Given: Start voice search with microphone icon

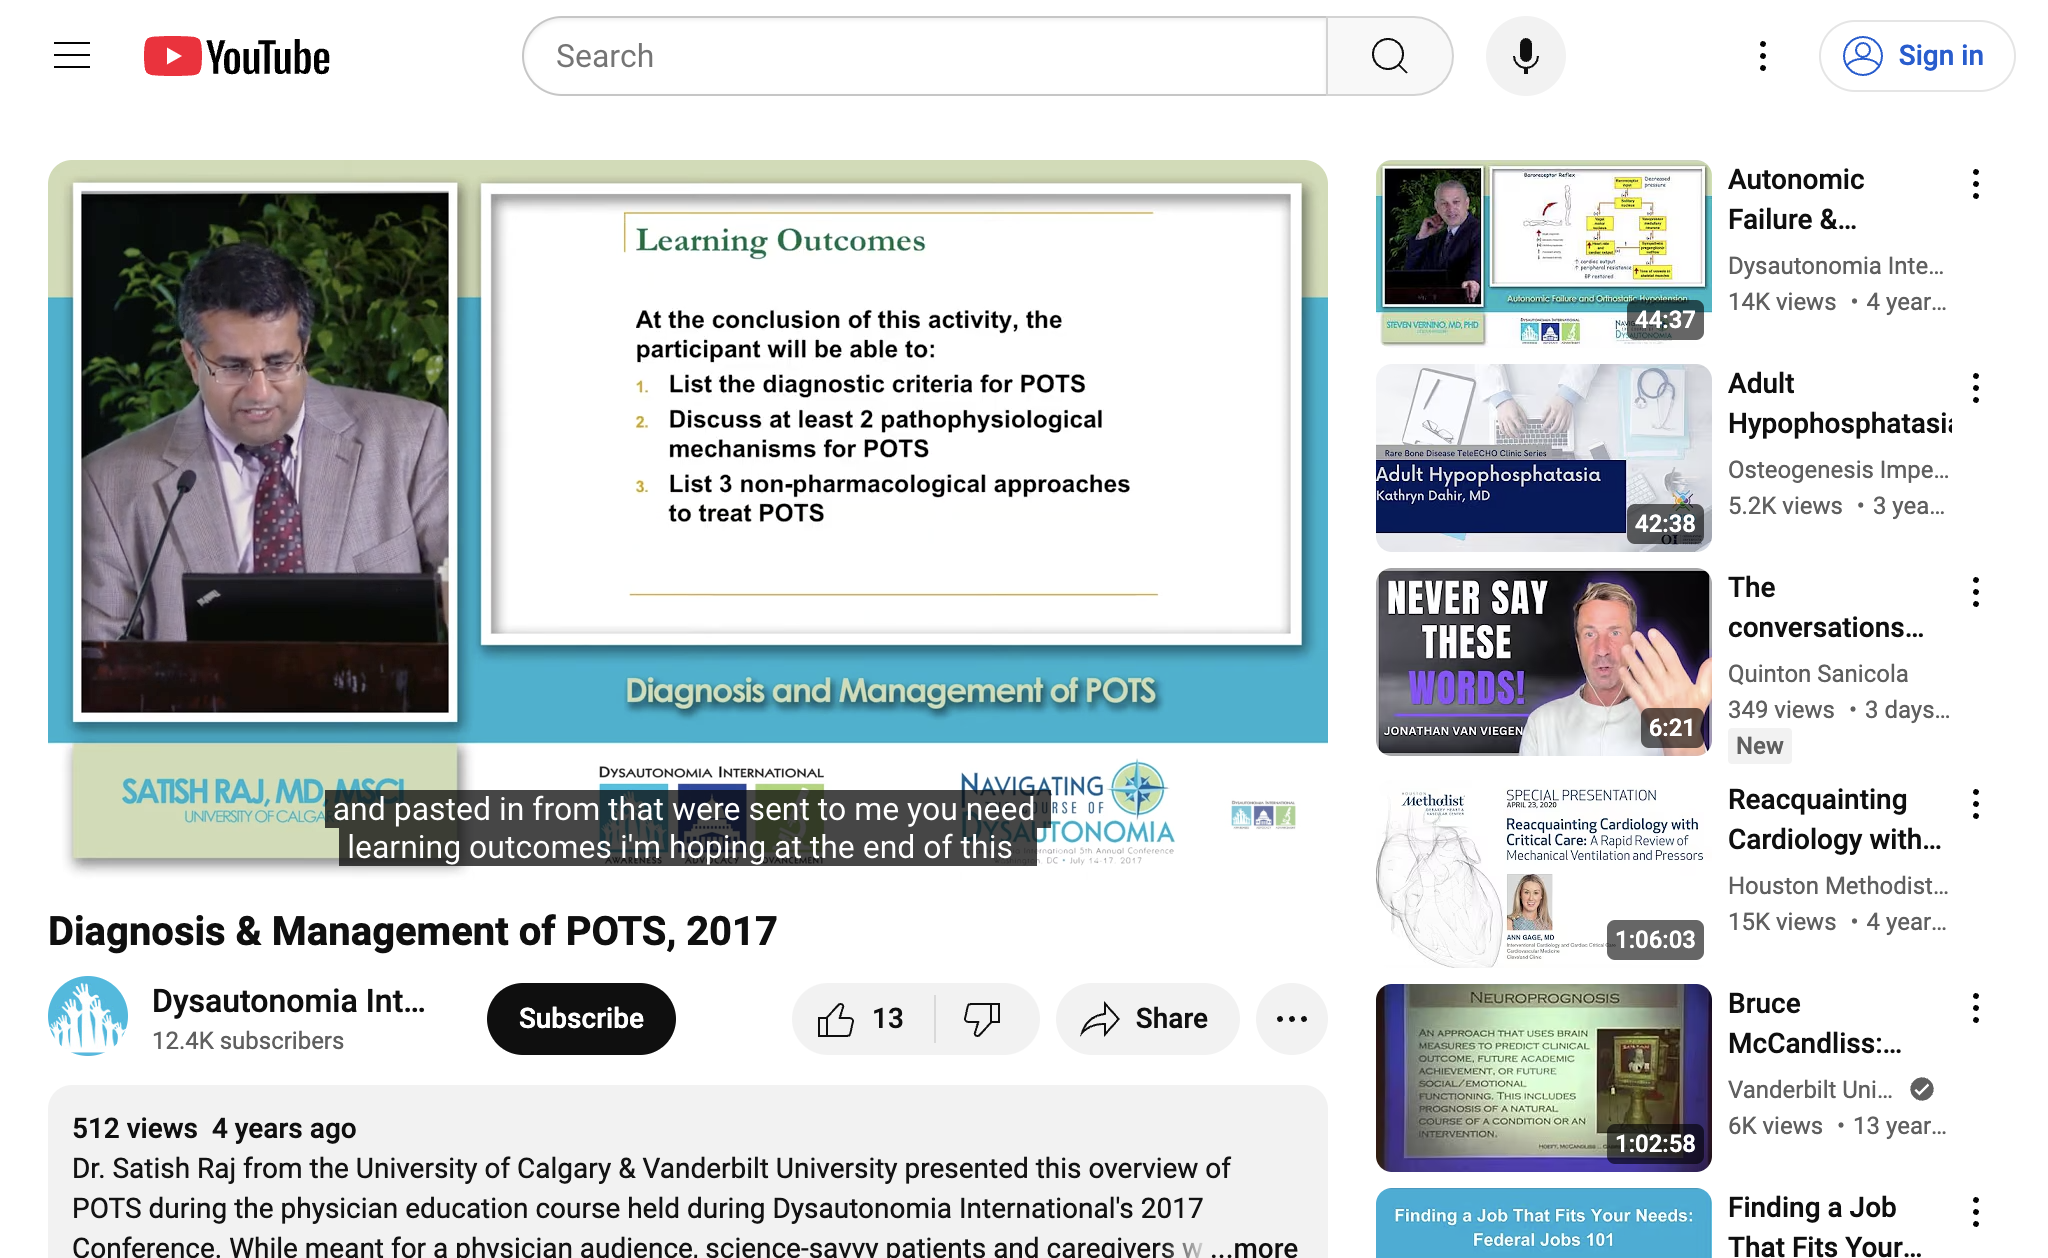Looking at the screenshot, I should click(x=1525, y=56).
